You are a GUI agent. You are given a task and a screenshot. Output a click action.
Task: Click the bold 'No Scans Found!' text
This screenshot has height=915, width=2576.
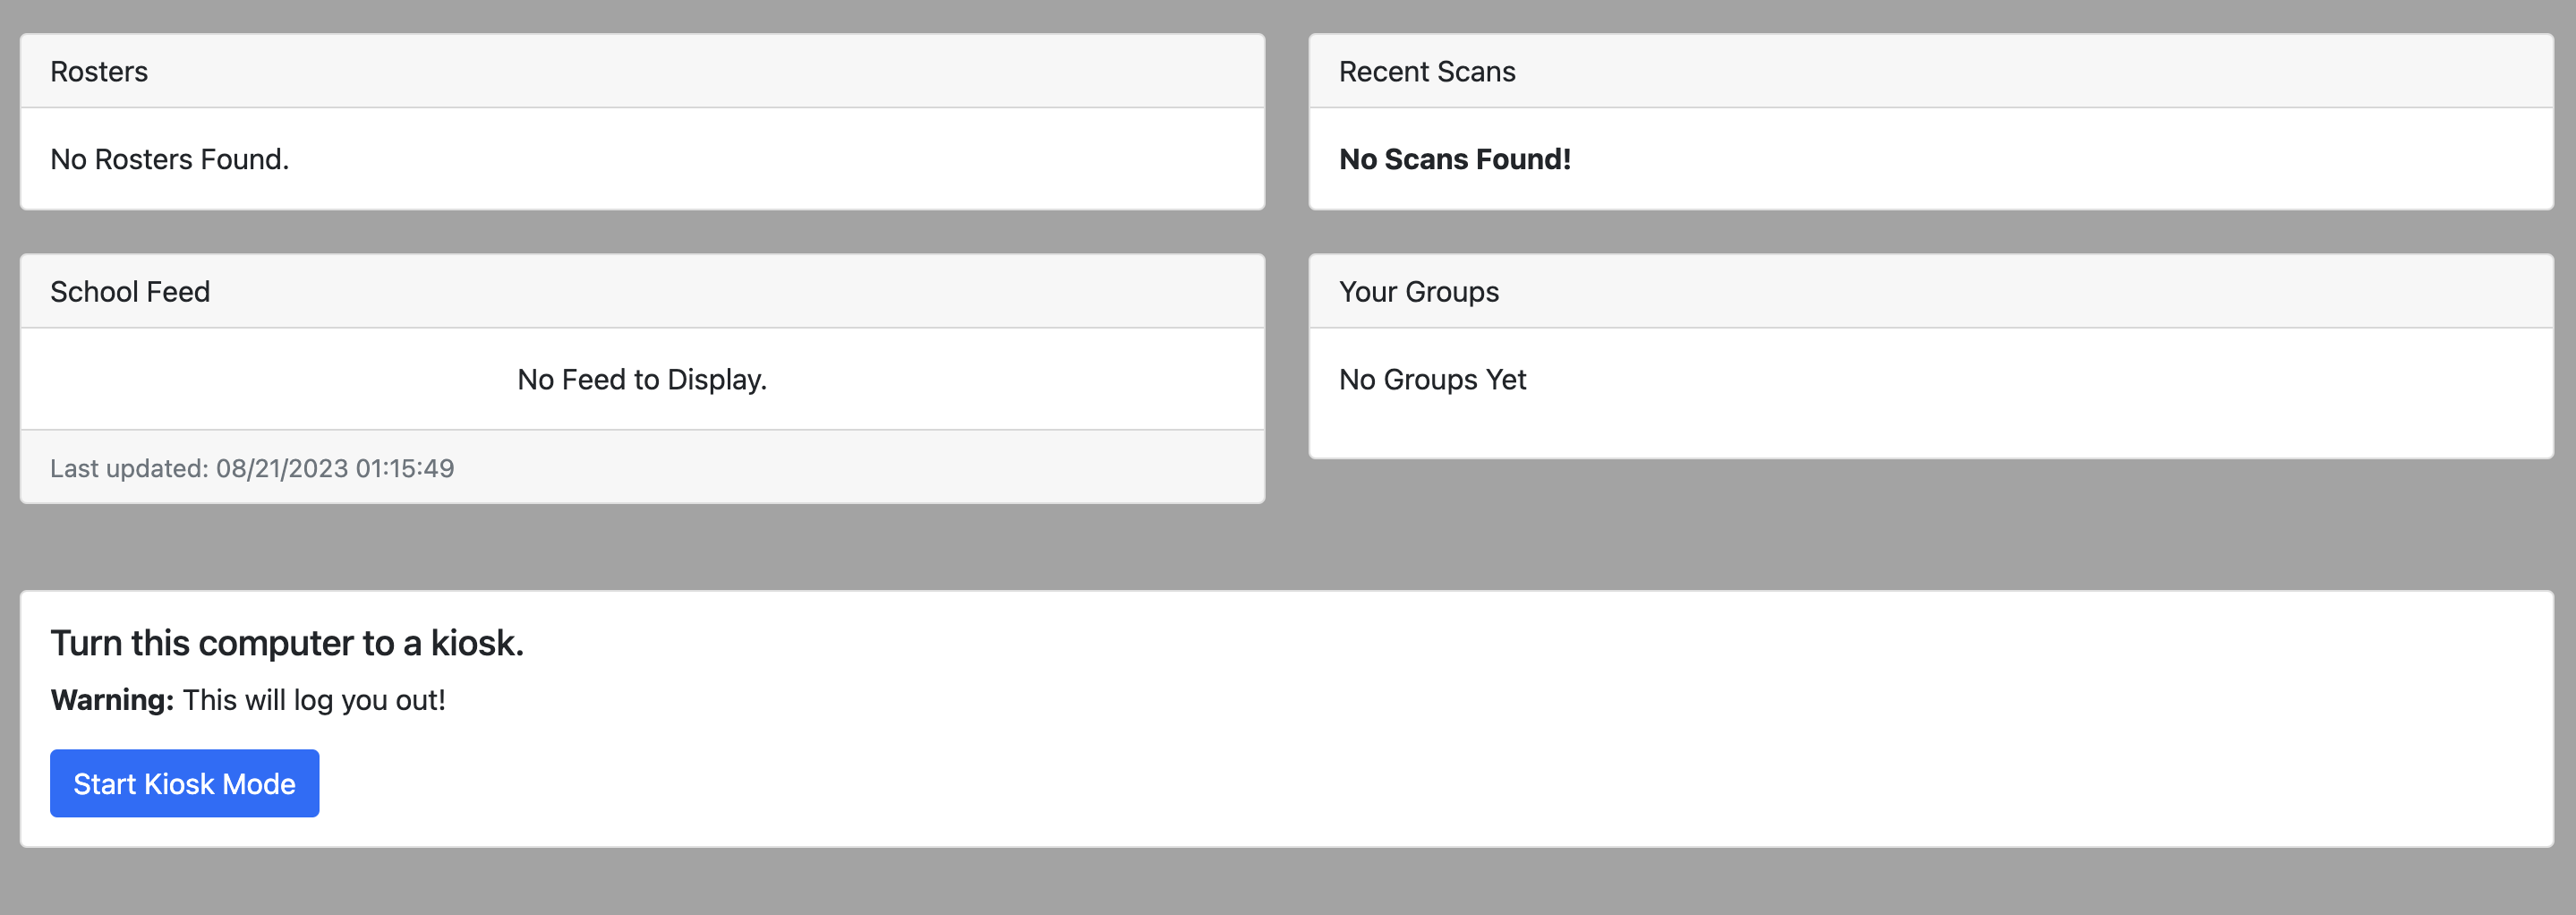tap(1455, 159)
